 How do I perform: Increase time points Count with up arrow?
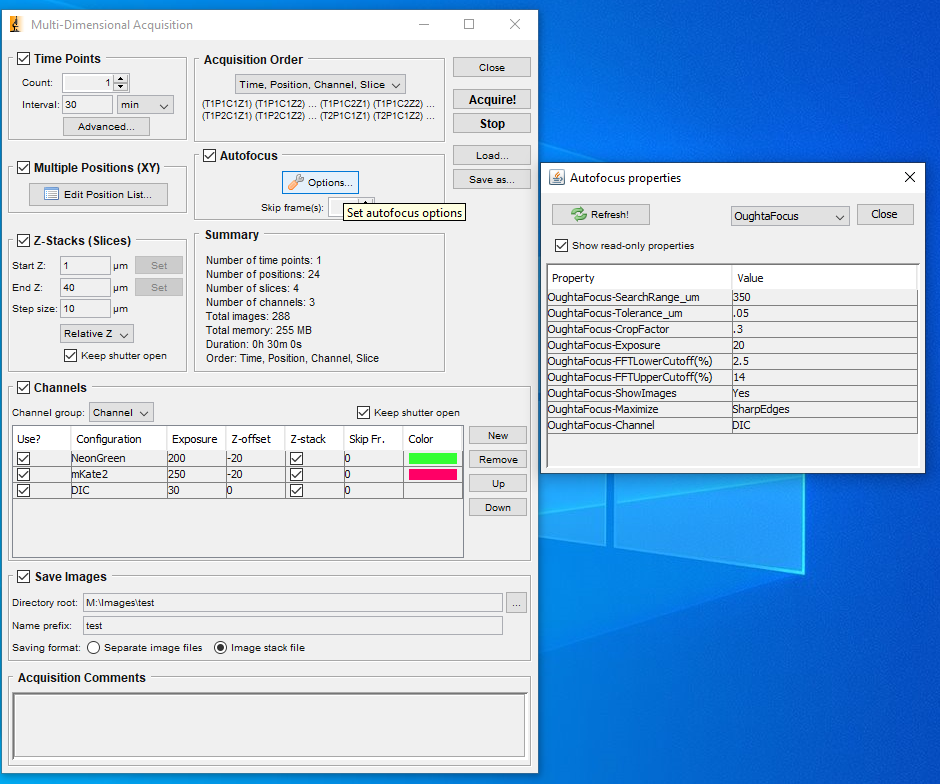121,79
